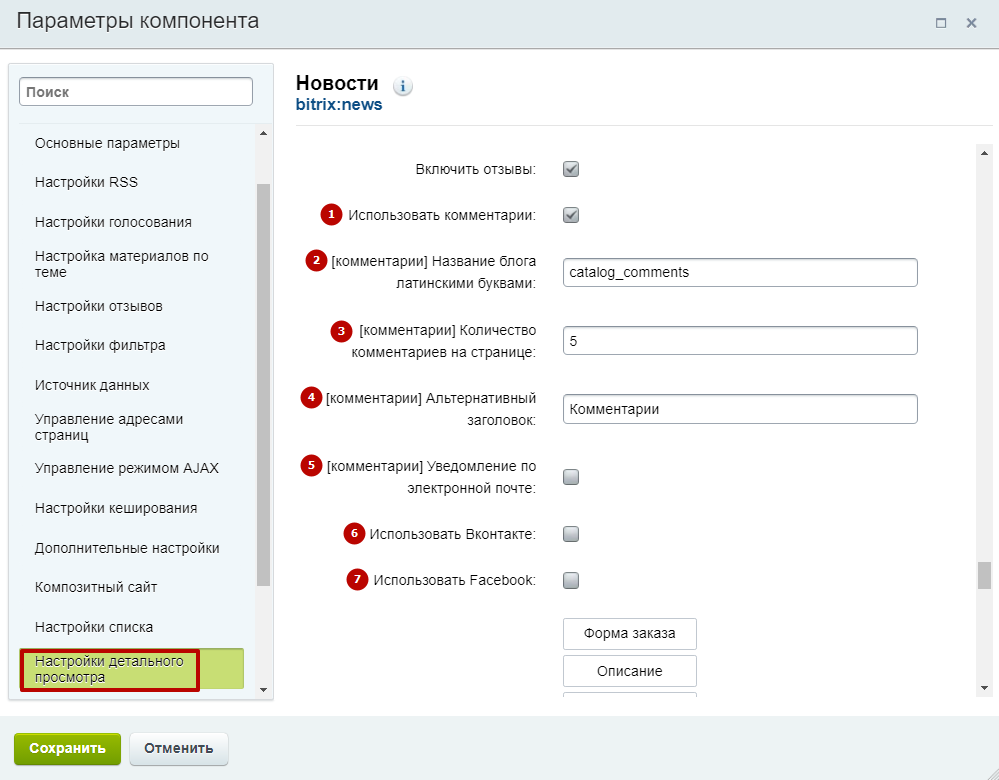Go to Управление режимом AJAX section
999x780 pixels.
[x=127, y=468]
